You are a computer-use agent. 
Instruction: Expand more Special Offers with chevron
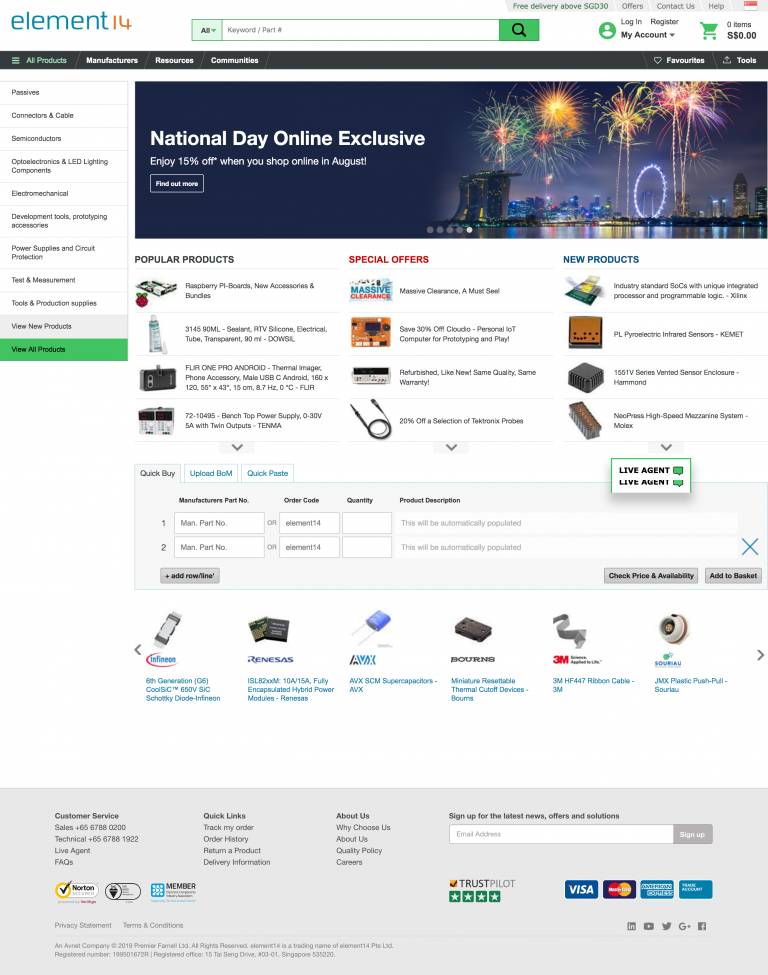click(x=451, y=447)
